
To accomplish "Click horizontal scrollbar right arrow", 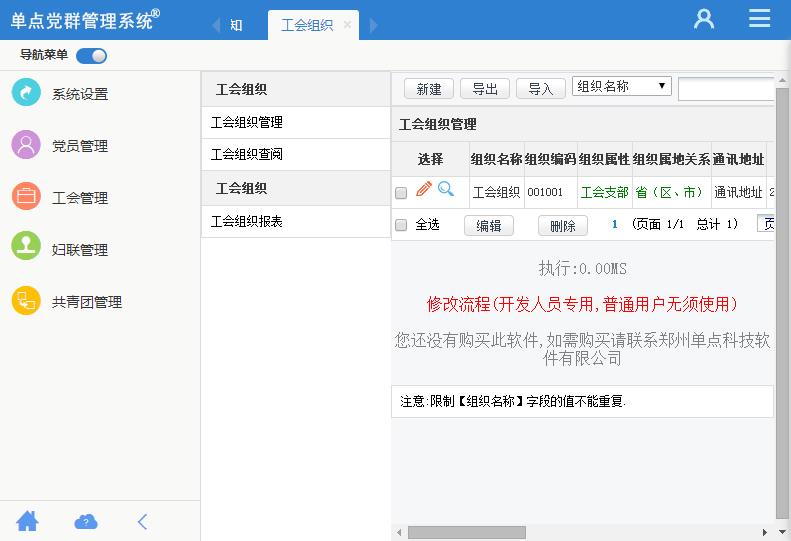I will tap(765, 532).
